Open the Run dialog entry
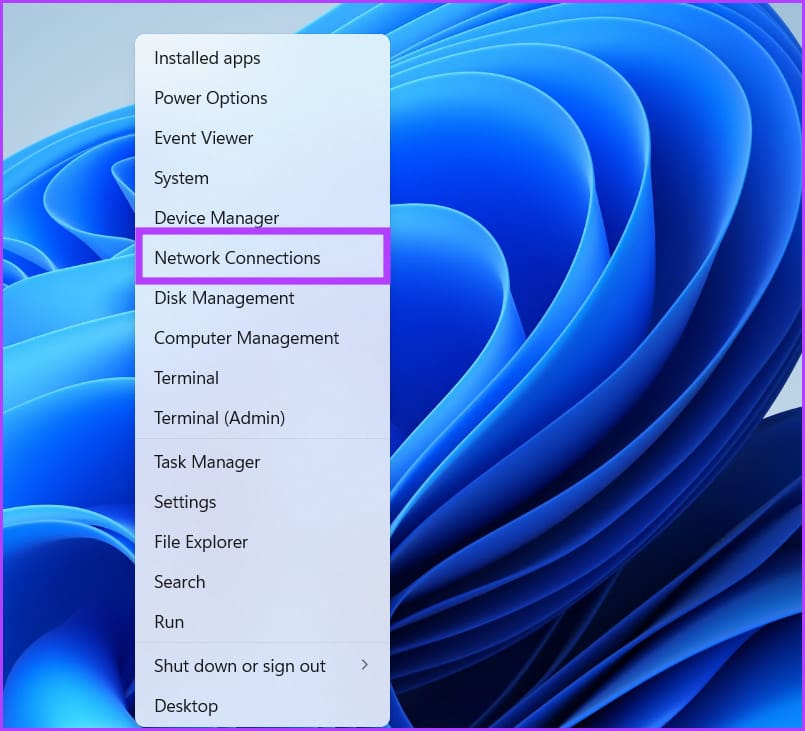The height and width of the screenshot is (731, 805). [262, 622]
